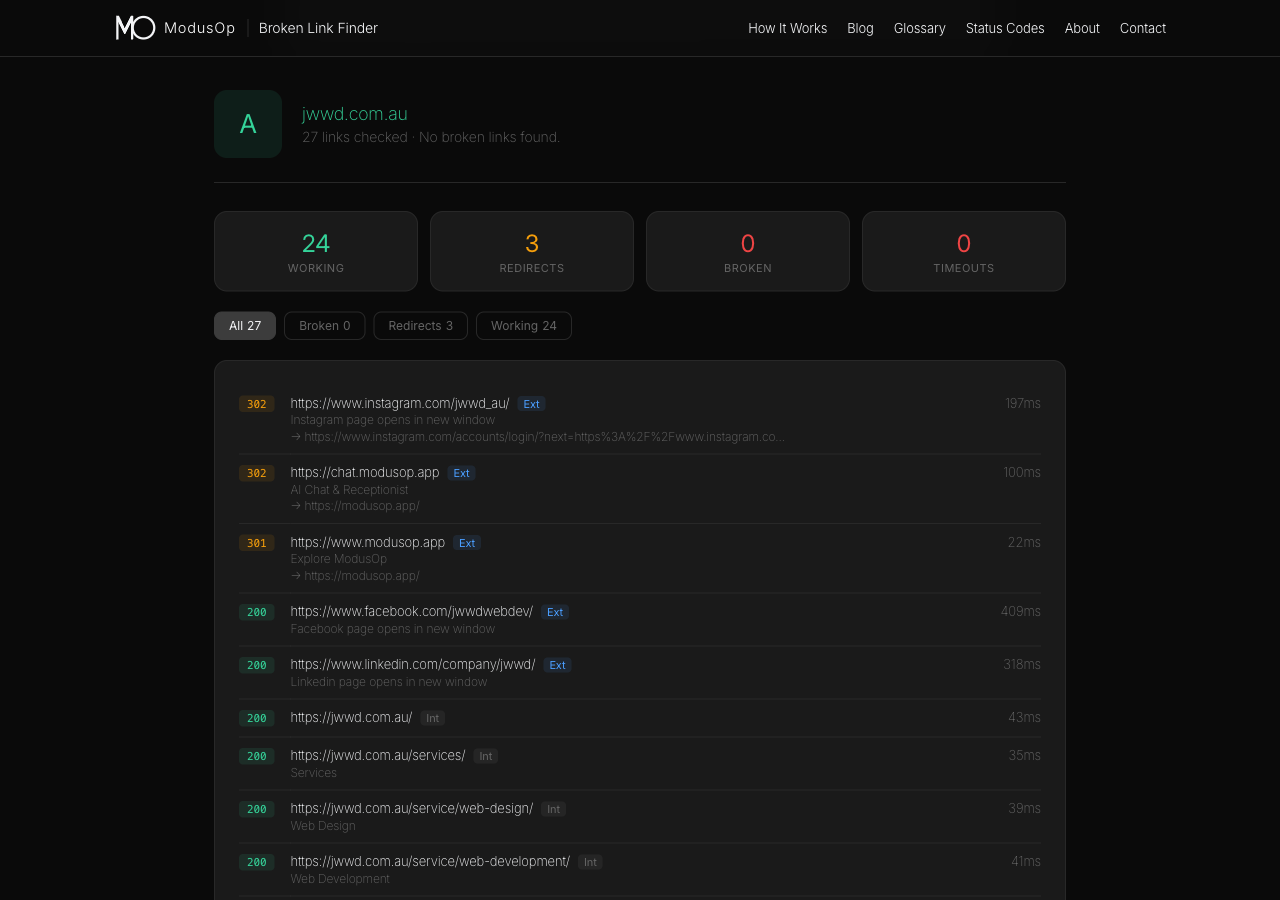Click the 200 badge on Facebook row
The width and height of the screenshot is (1280, 900).
[257, 612]
